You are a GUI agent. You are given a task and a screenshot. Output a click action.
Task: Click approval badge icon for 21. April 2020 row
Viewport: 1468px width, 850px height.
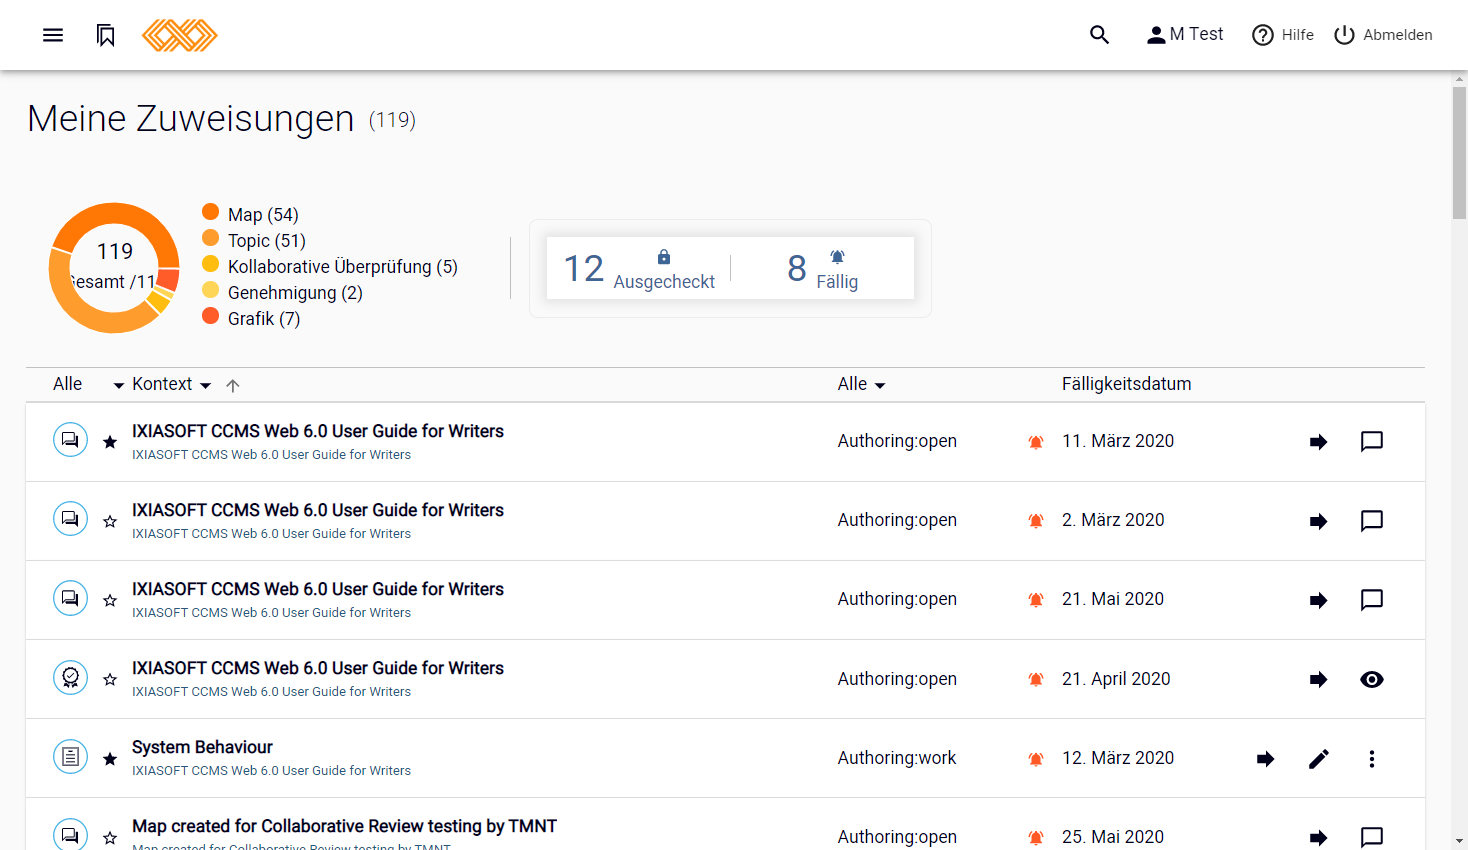[x=70, y=677]
